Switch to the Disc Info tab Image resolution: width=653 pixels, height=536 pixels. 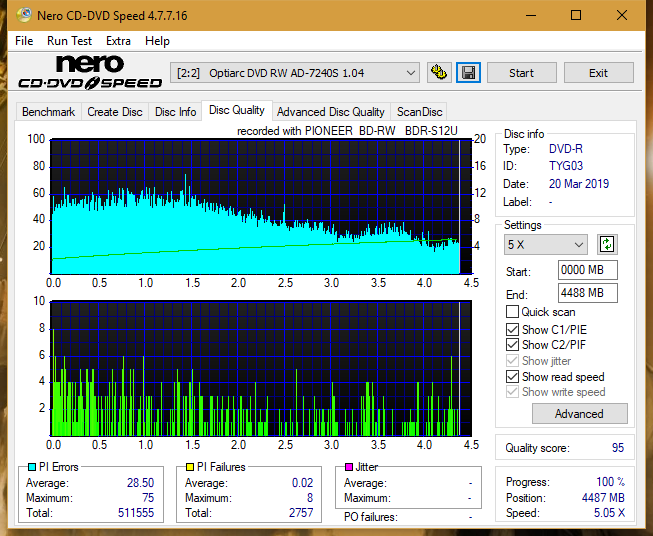(175, 112)
